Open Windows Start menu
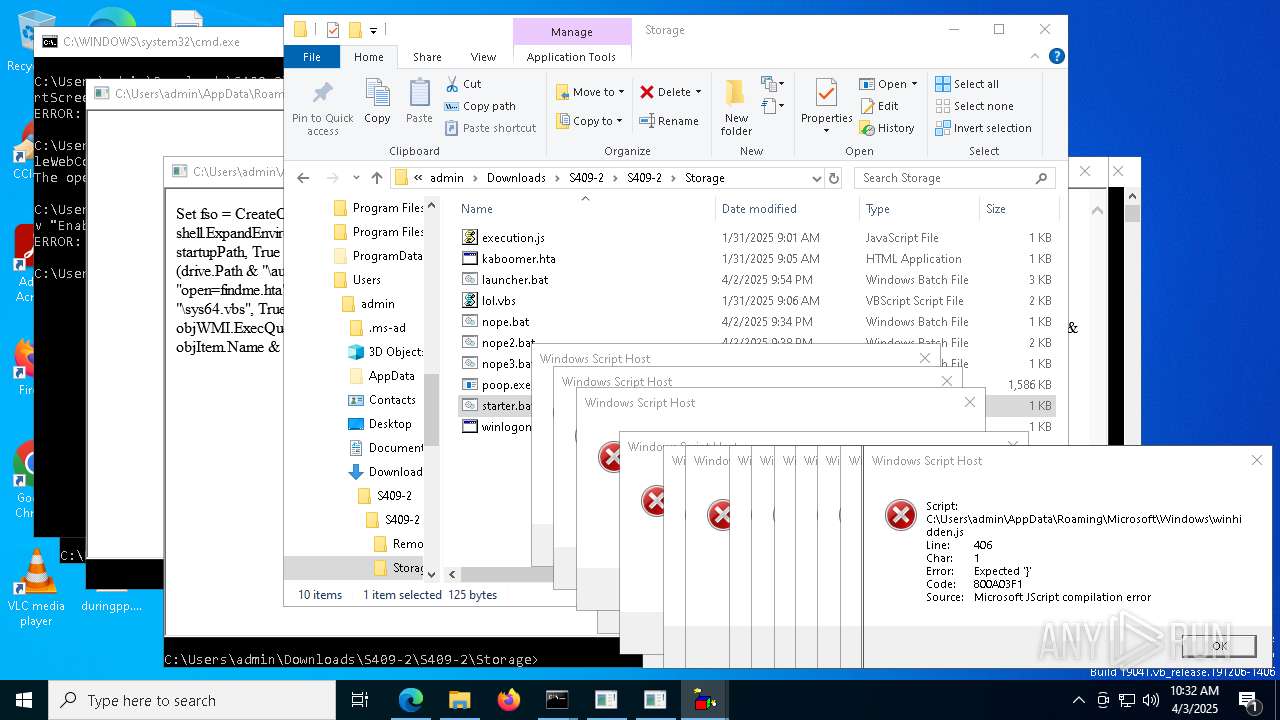Screen dimensions: 1280x720 pyautogui.click(x=24, y=700)
